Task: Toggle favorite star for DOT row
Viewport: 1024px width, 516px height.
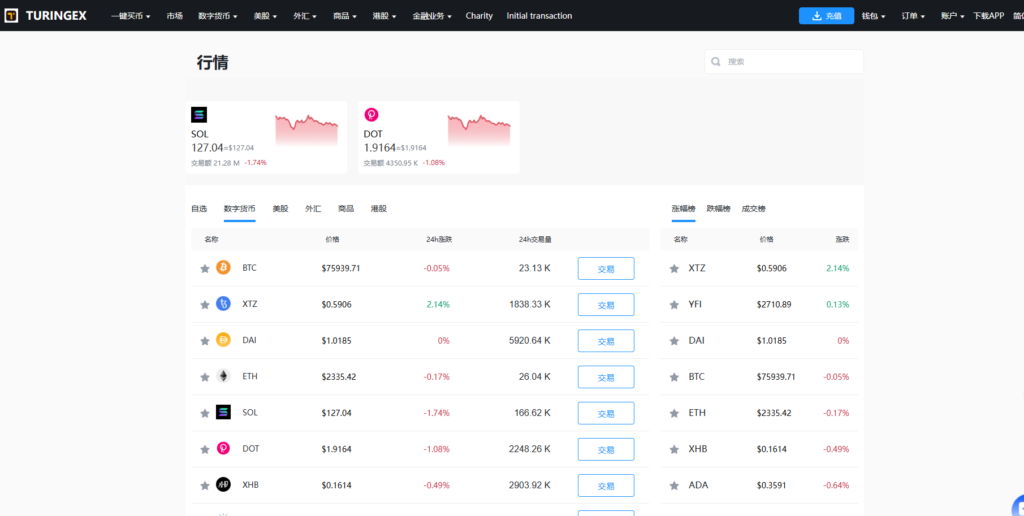Action: coord(205,449)
